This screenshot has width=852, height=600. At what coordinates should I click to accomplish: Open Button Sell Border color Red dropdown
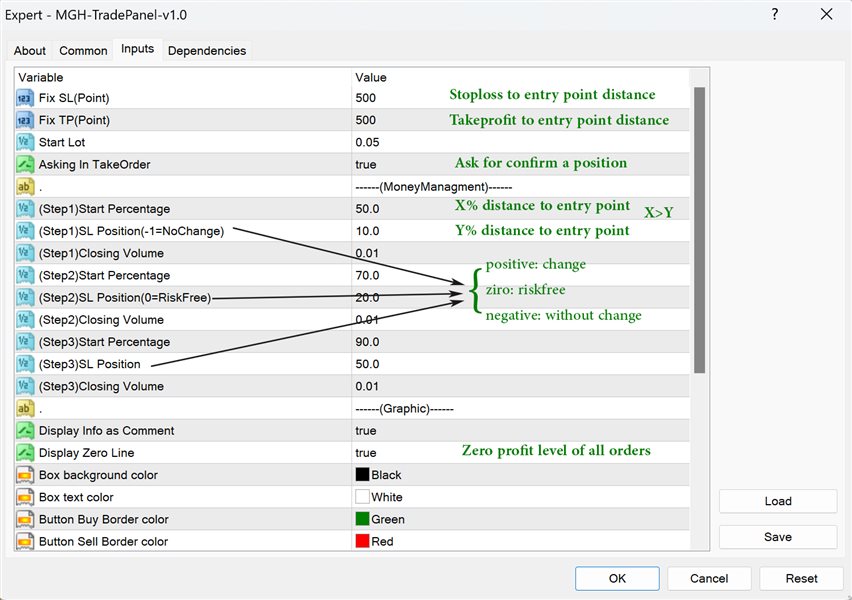tap(382, 541)
